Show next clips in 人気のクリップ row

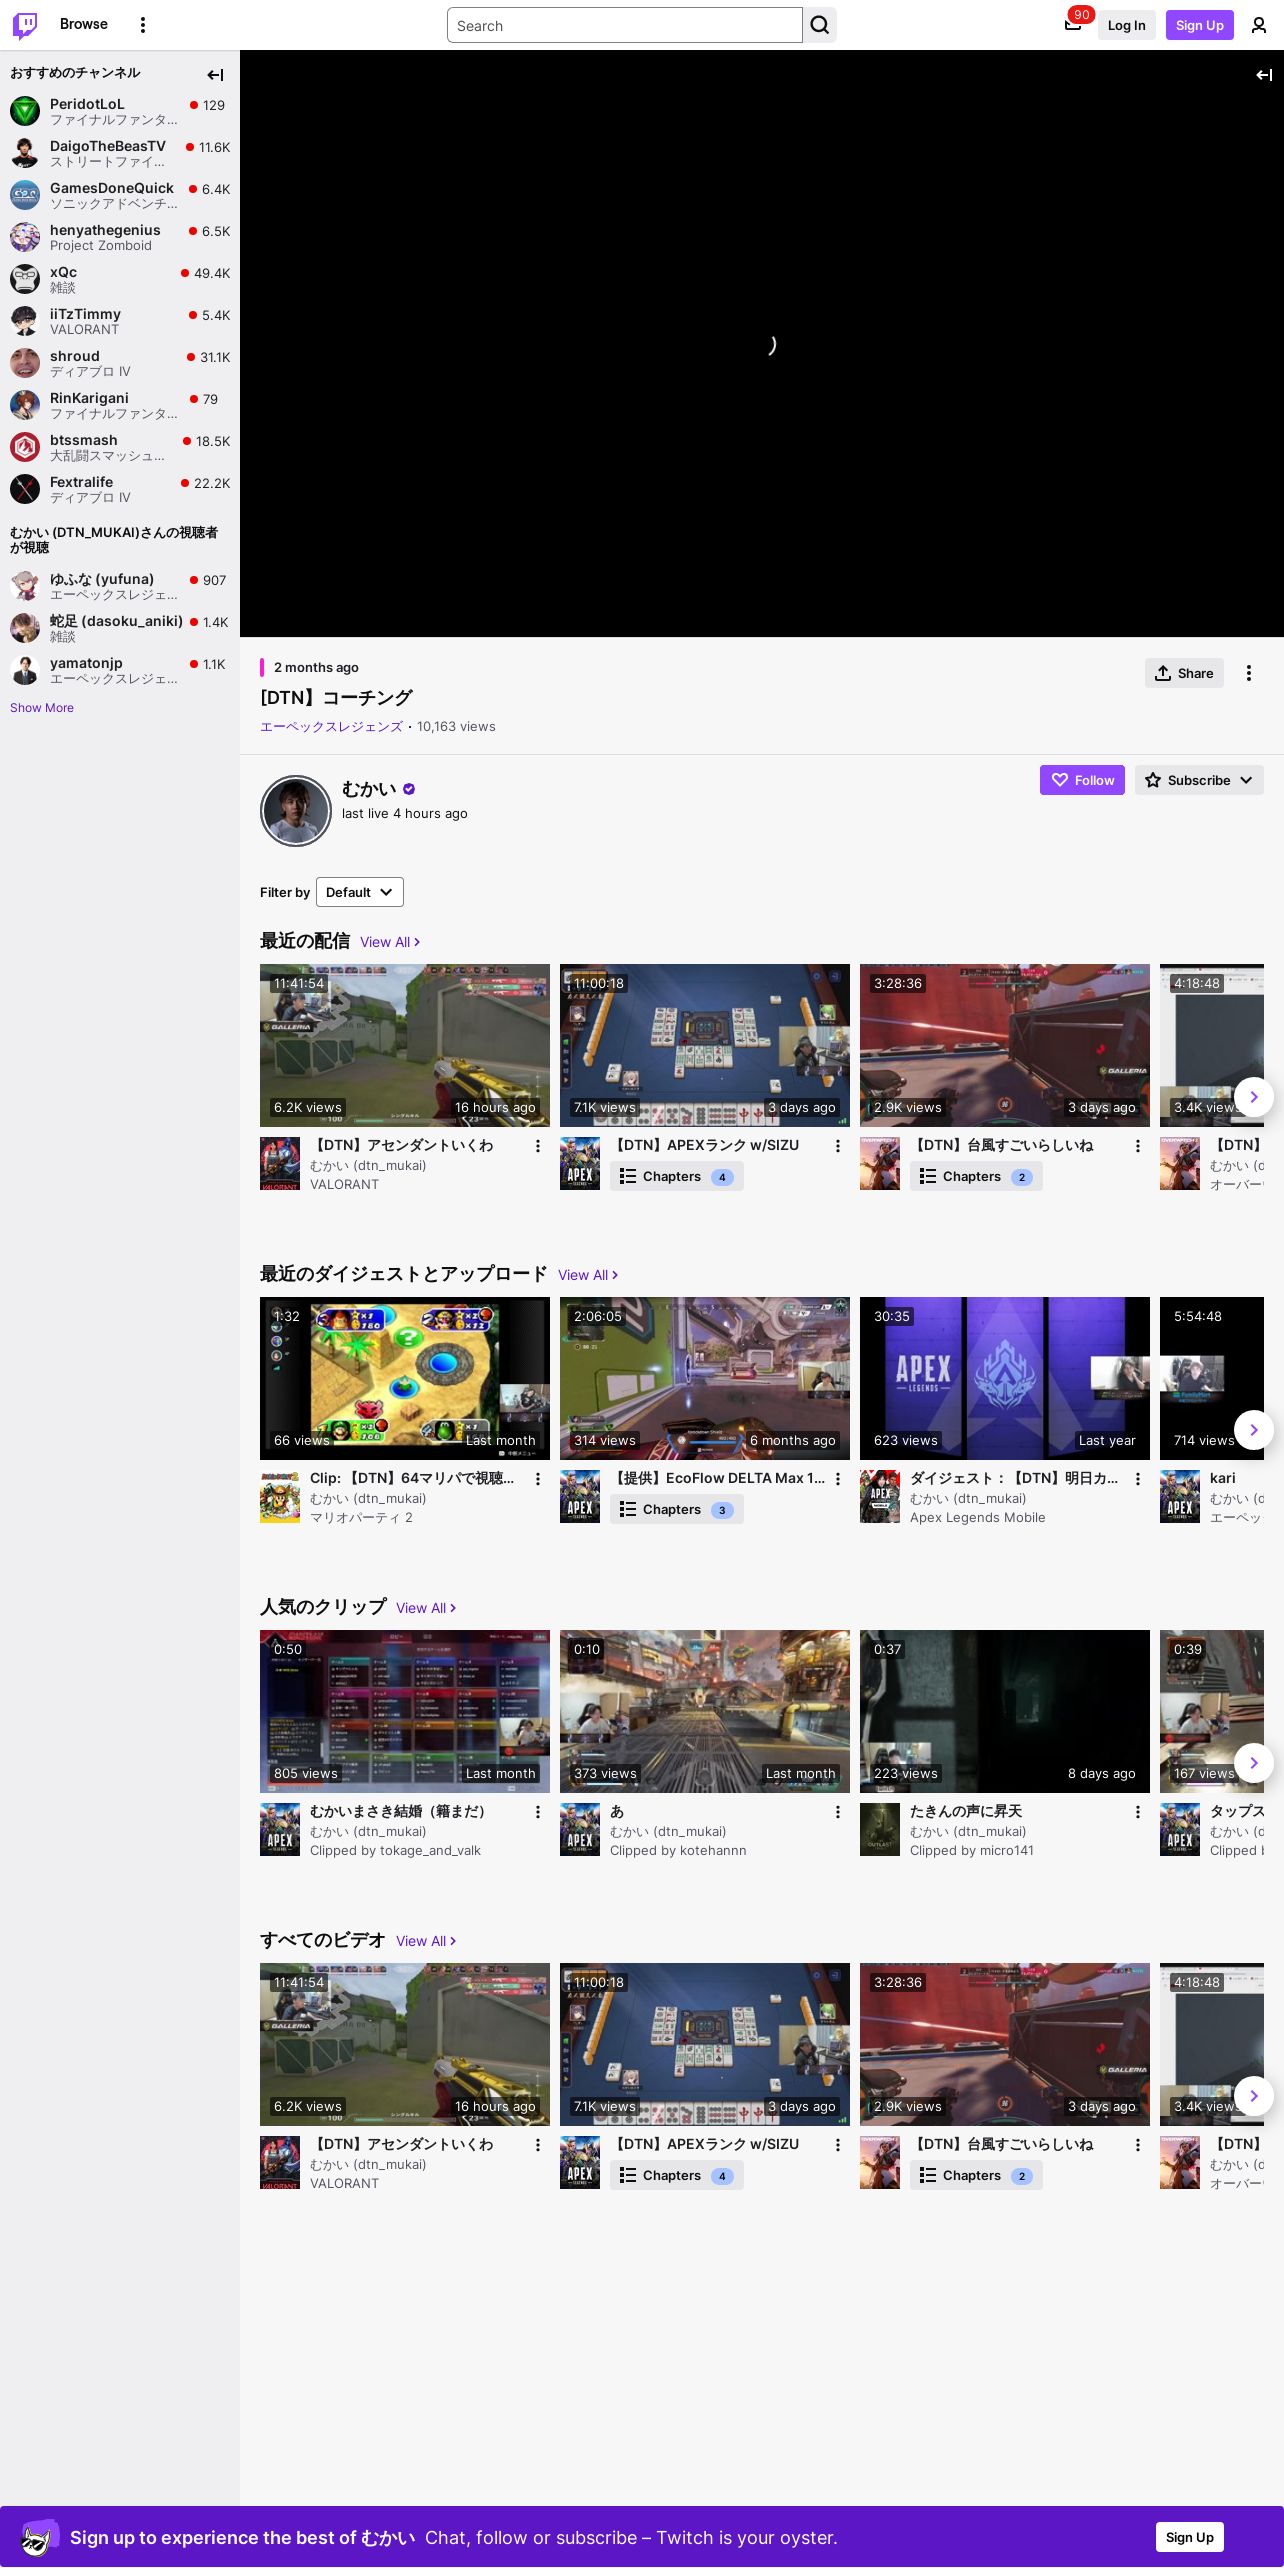click(1254, 1763)
